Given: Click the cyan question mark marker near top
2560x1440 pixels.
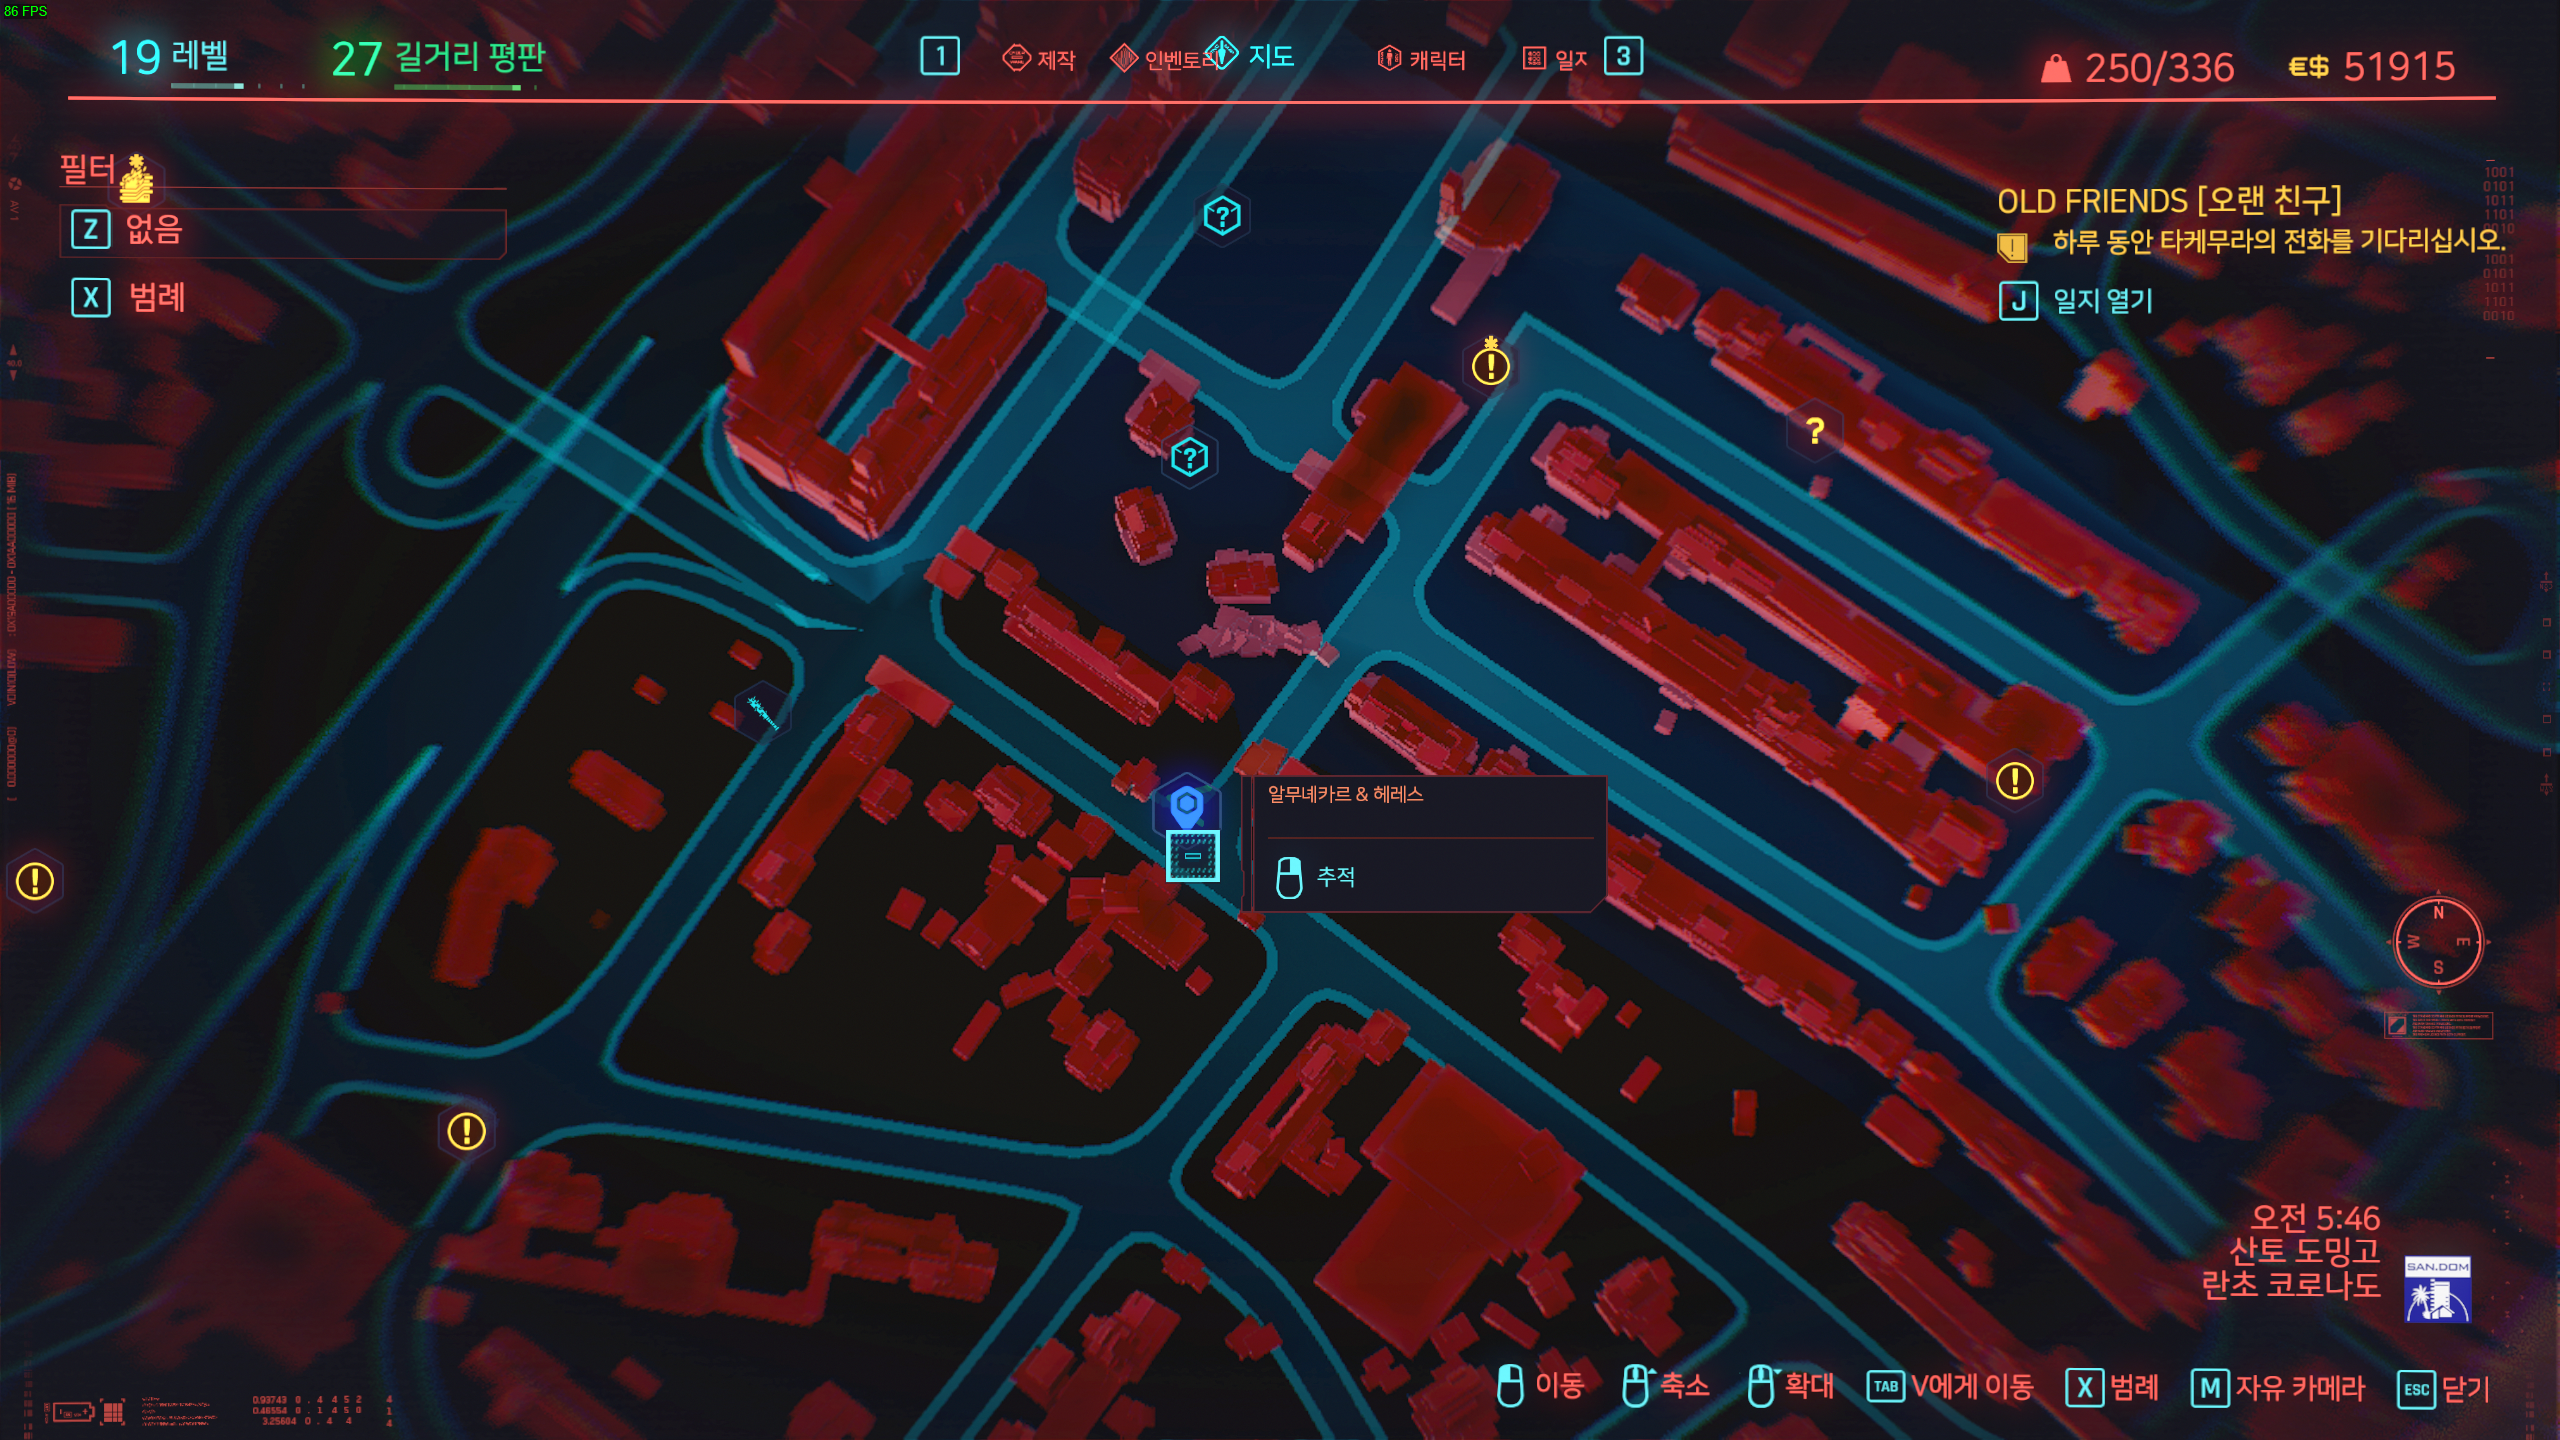Looking at the screenshot, I should [1222, 215].
